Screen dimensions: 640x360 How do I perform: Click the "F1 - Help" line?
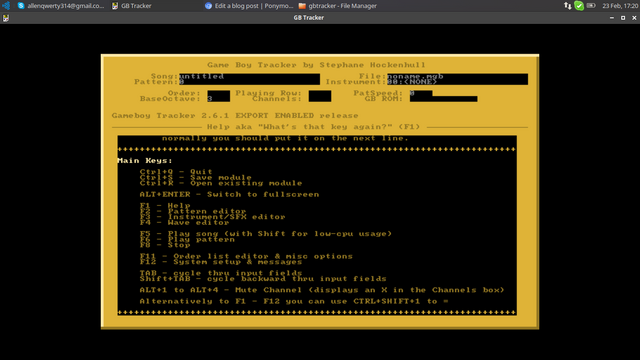165,205
